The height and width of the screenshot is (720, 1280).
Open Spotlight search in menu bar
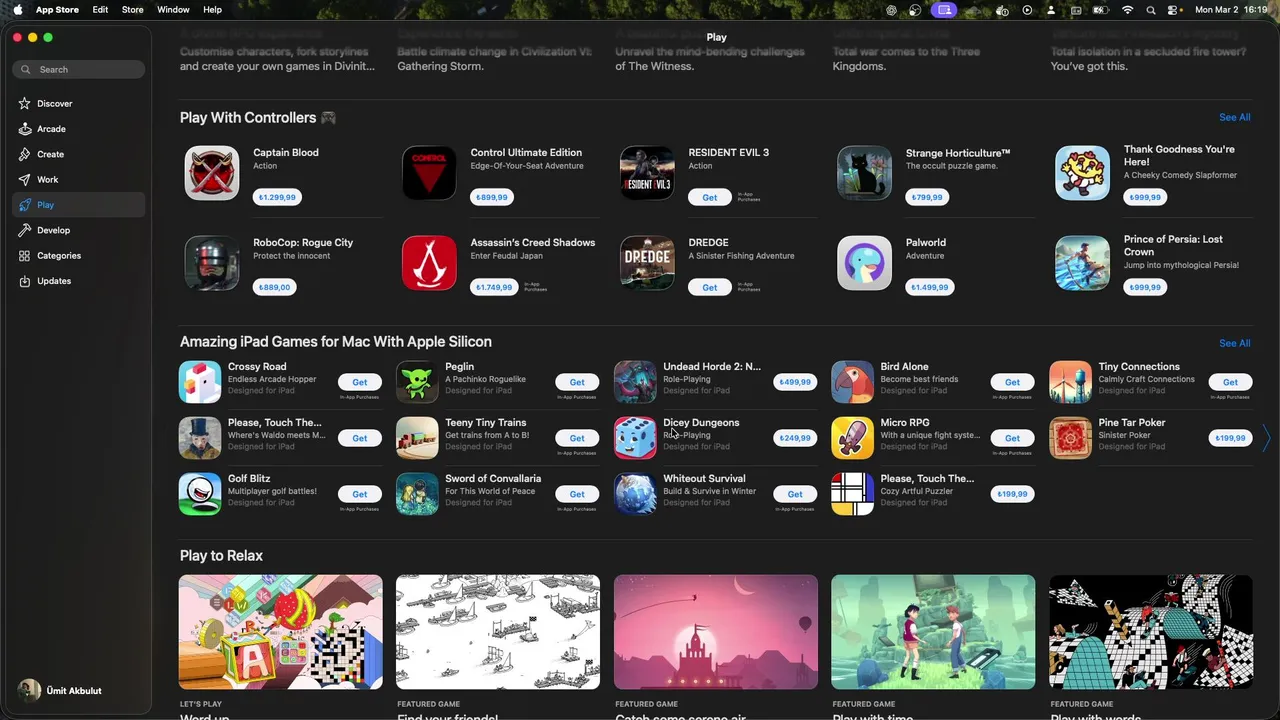tap(1151, 10)
